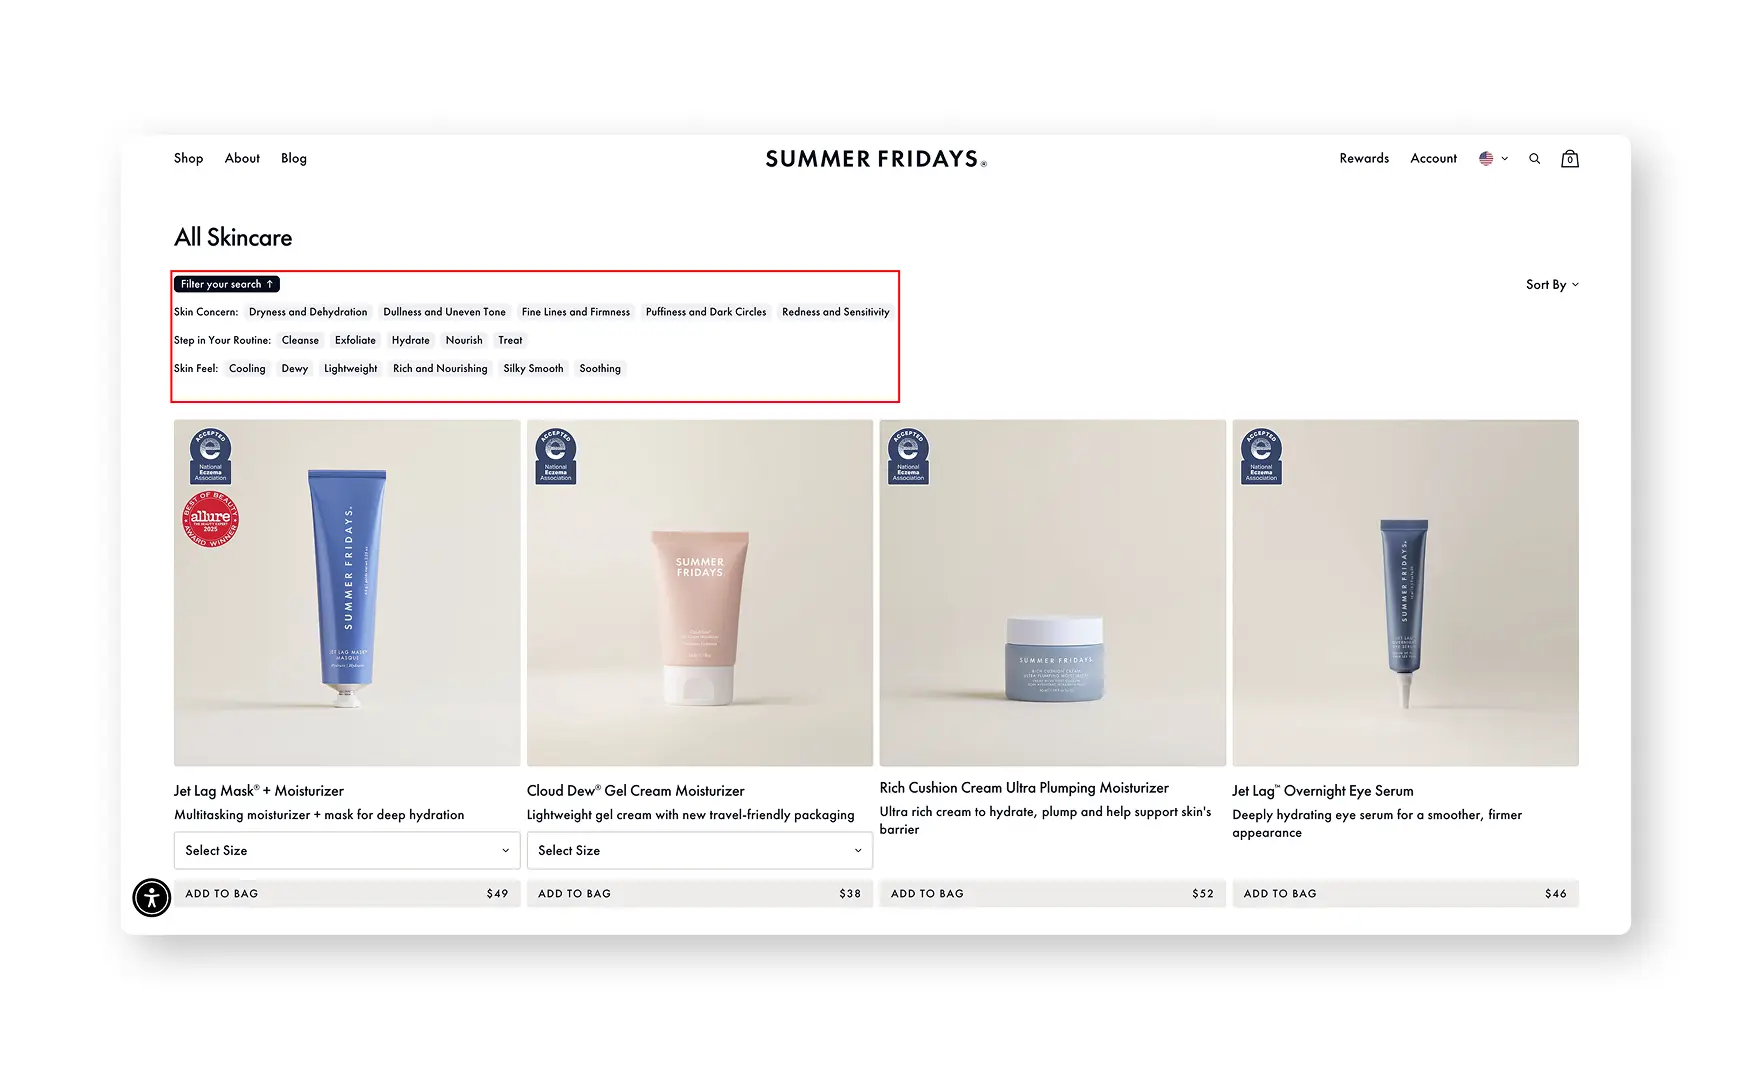Open the About menu
Viewport: 1752px width, 1070px height.
(x=242, y=158)
